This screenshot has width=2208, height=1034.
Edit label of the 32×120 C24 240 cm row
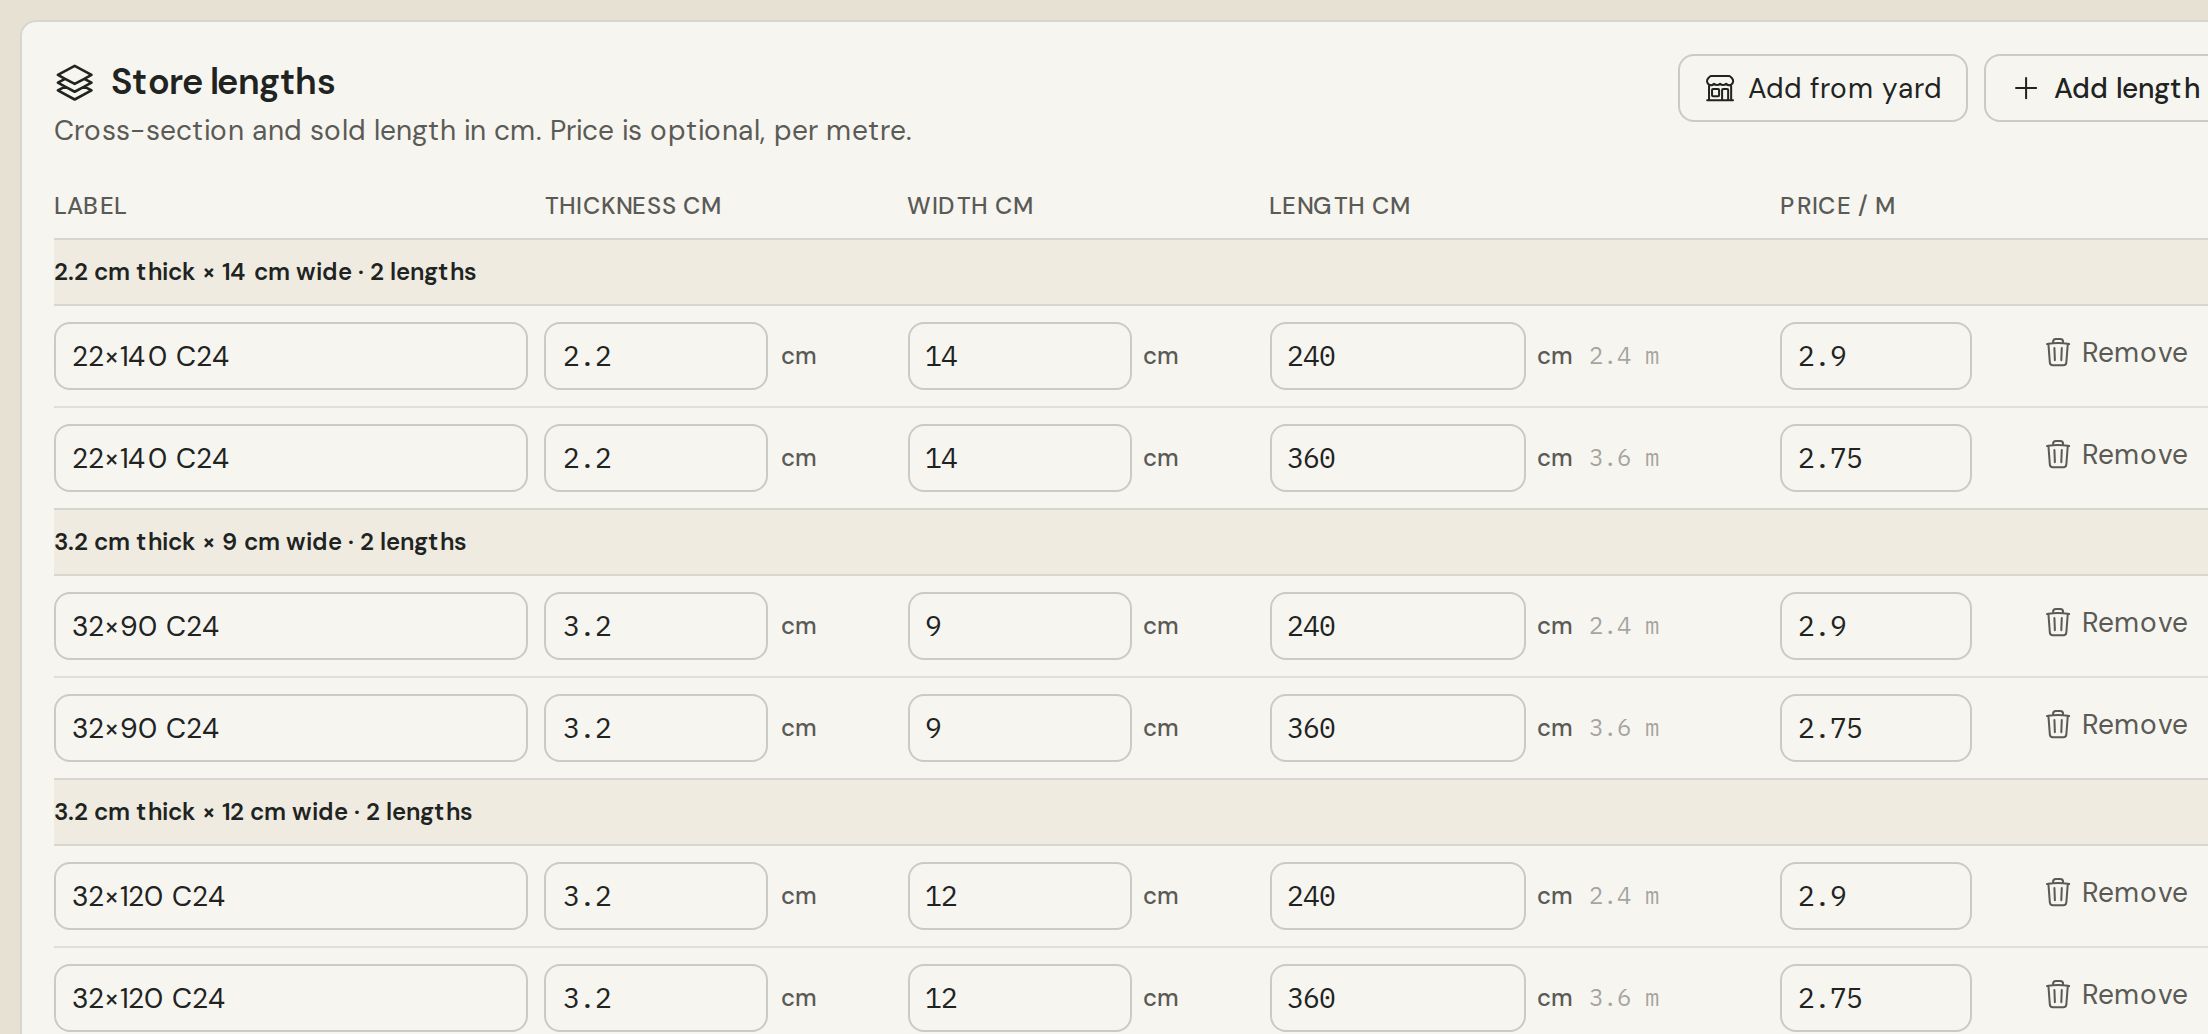[290, 896]
